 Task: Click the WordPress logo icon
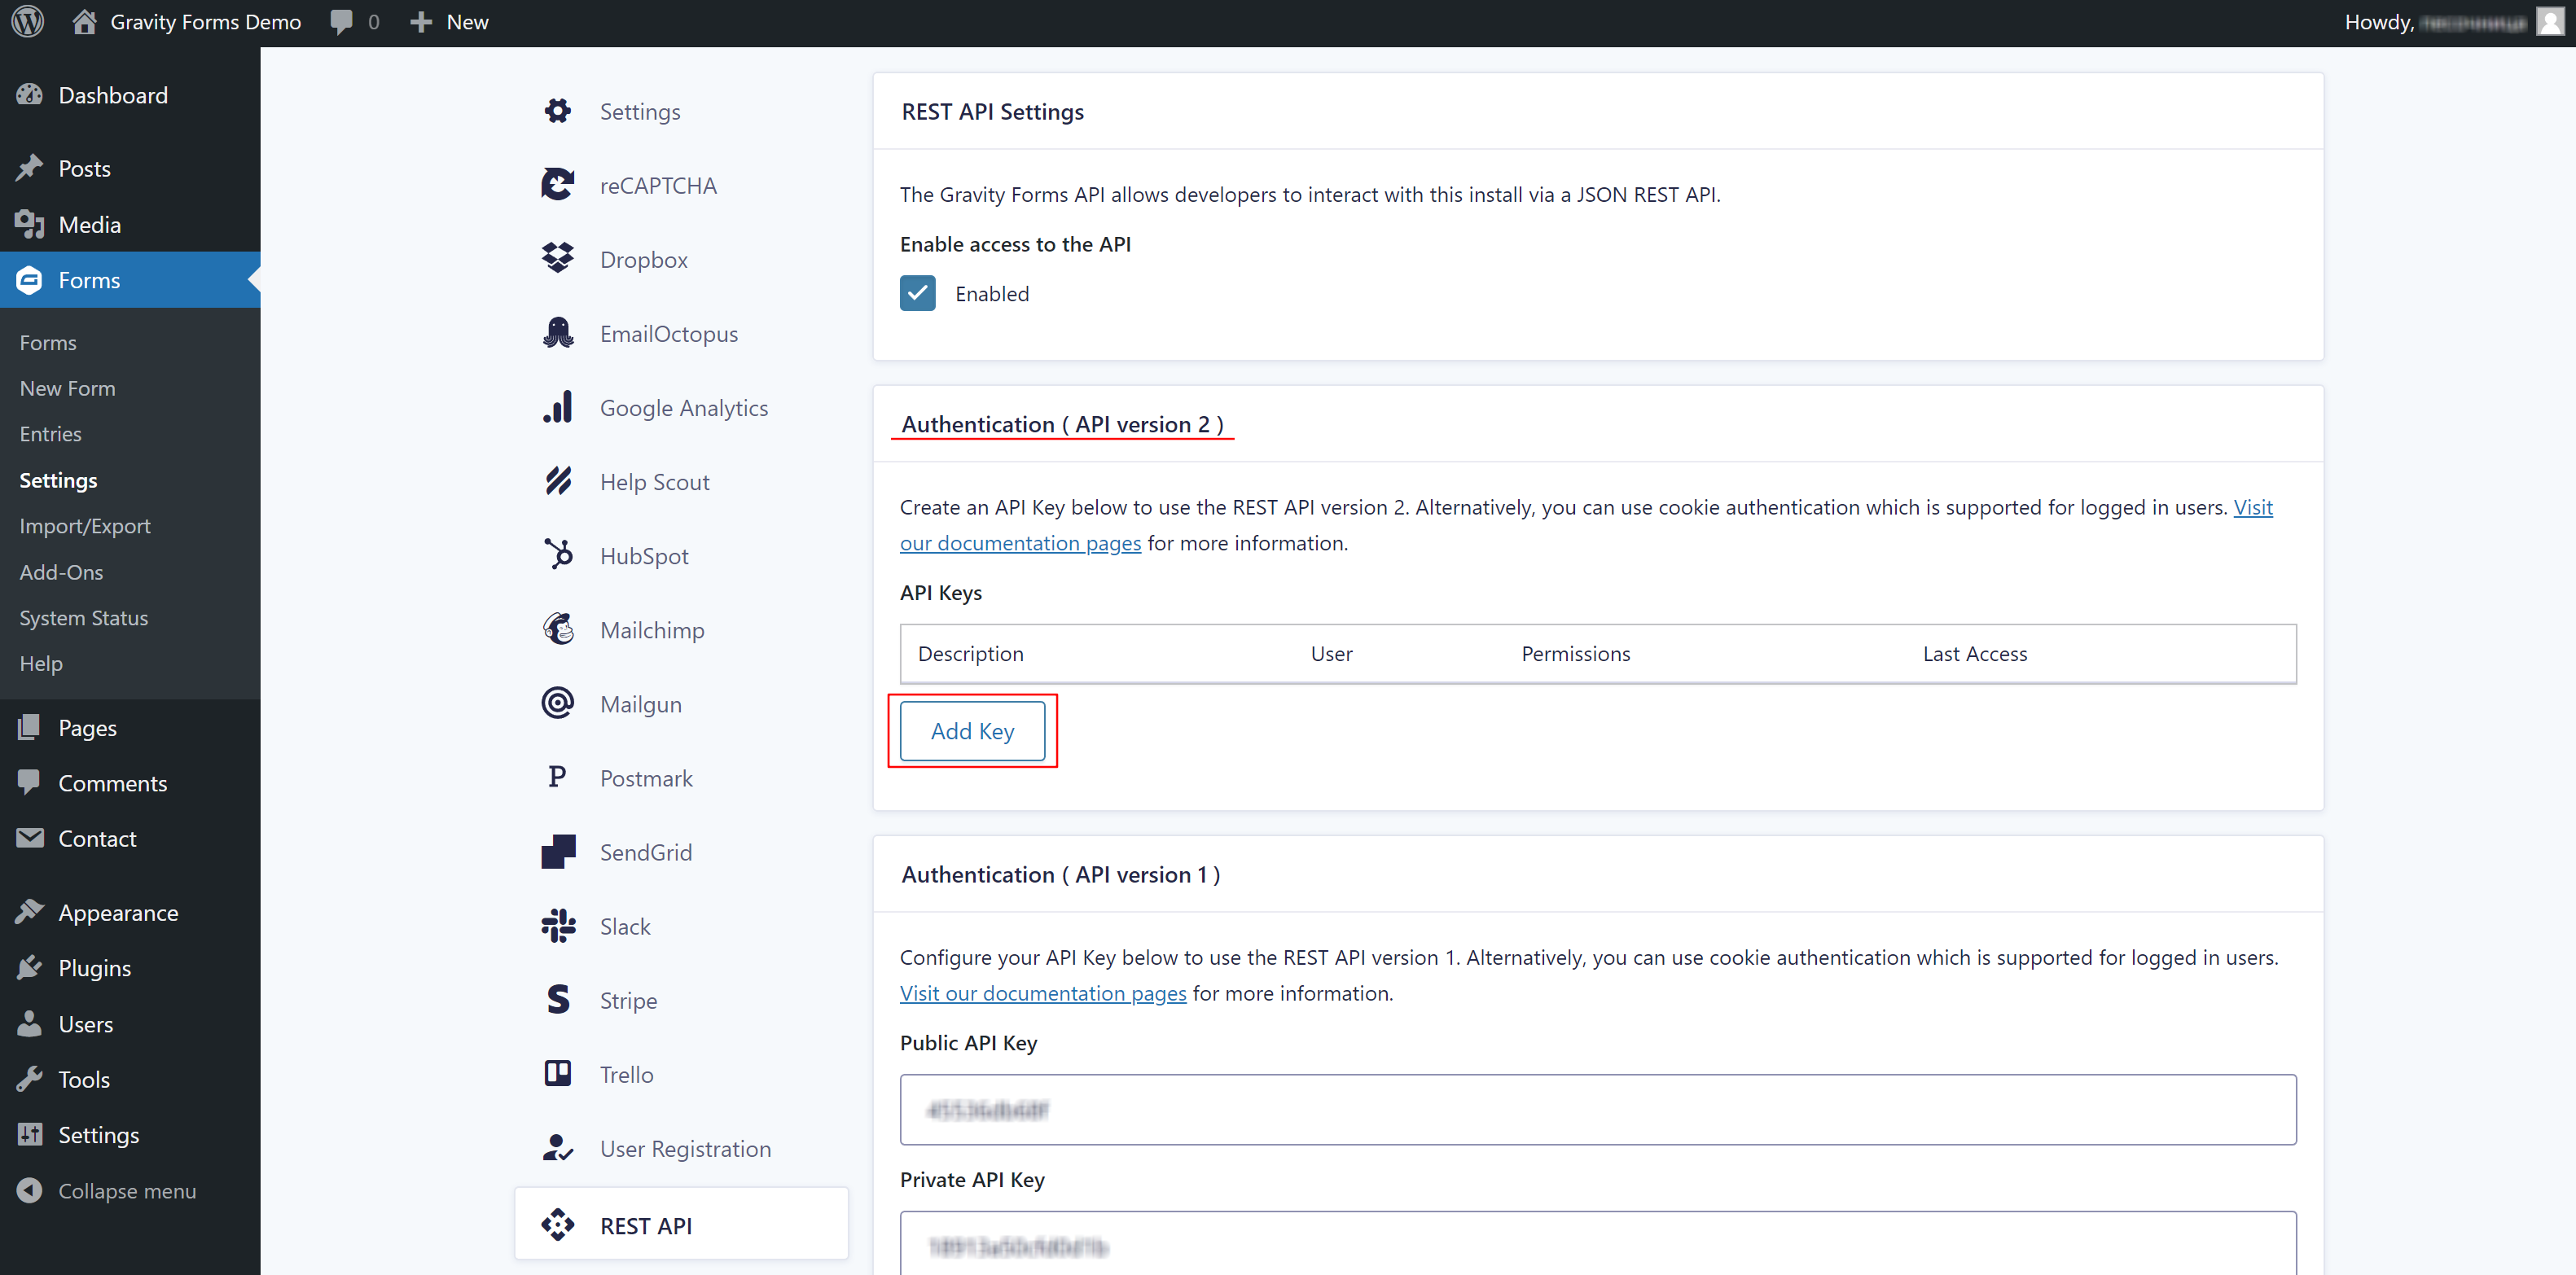tap(28, 22)
